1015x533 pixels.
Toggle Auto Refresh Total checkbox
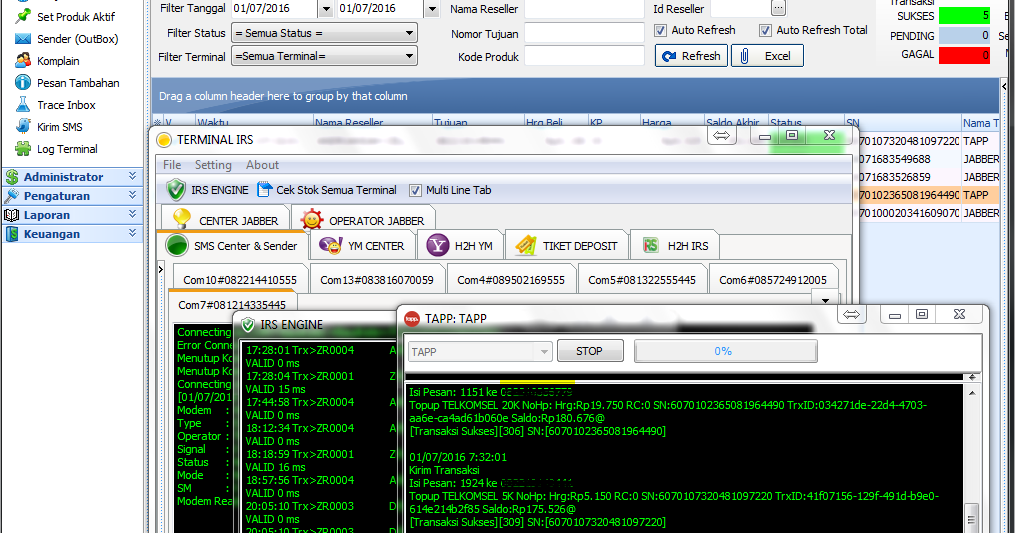point(765,30)
